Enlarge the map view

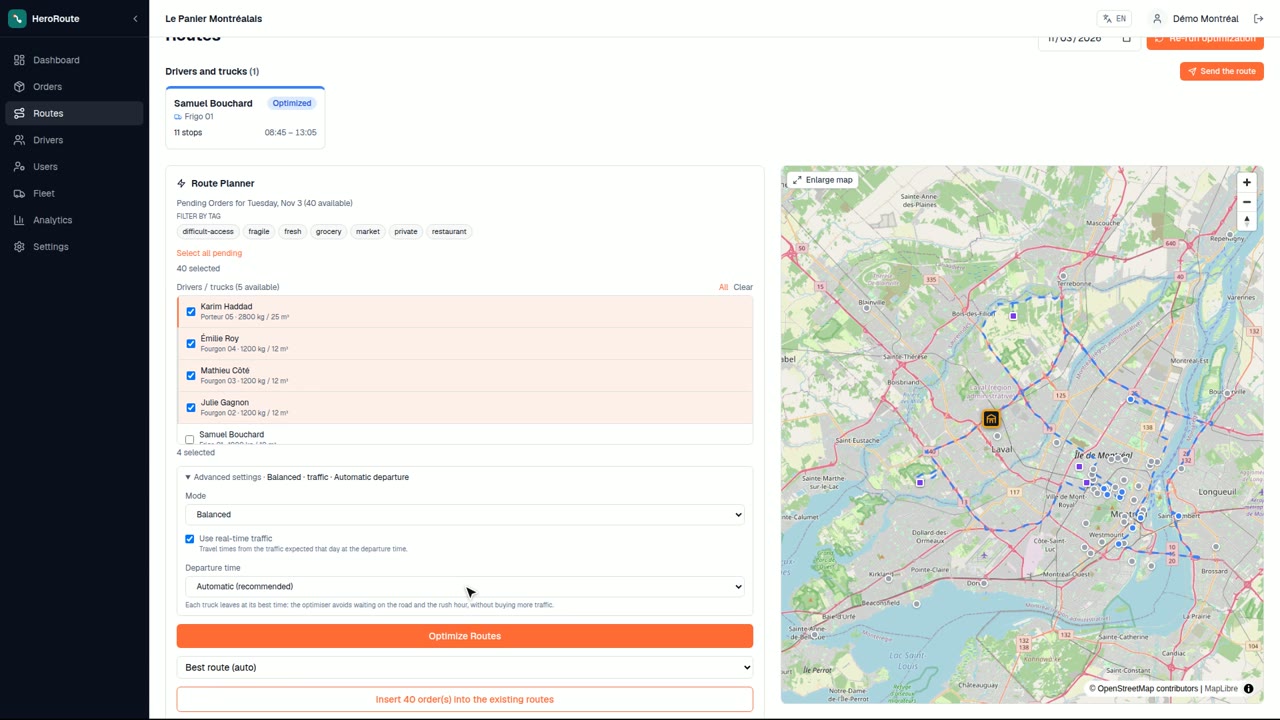(823, 180)
